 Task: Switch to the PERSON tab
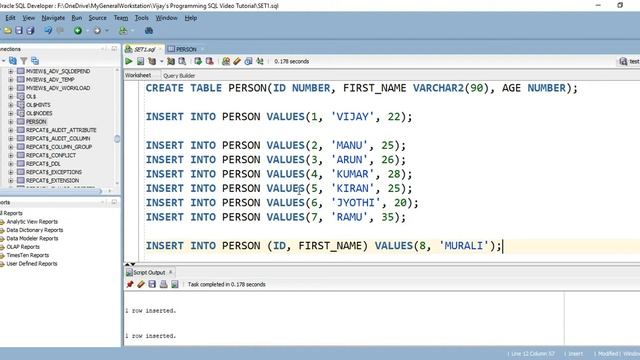pos(186,49)
